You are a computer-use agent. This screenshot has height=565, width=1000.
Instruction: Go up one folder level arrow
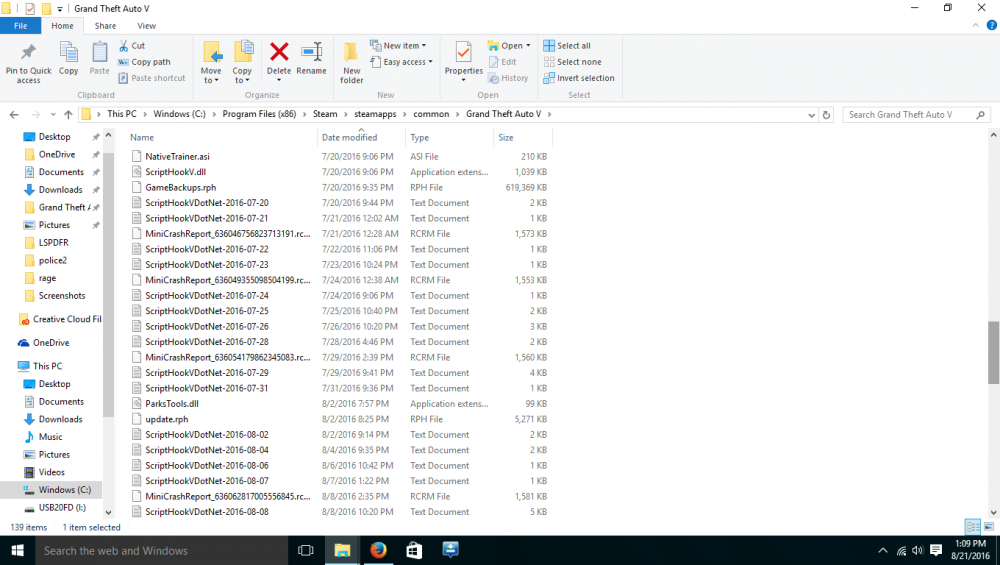pyautogui.click(x=68, y=115)
